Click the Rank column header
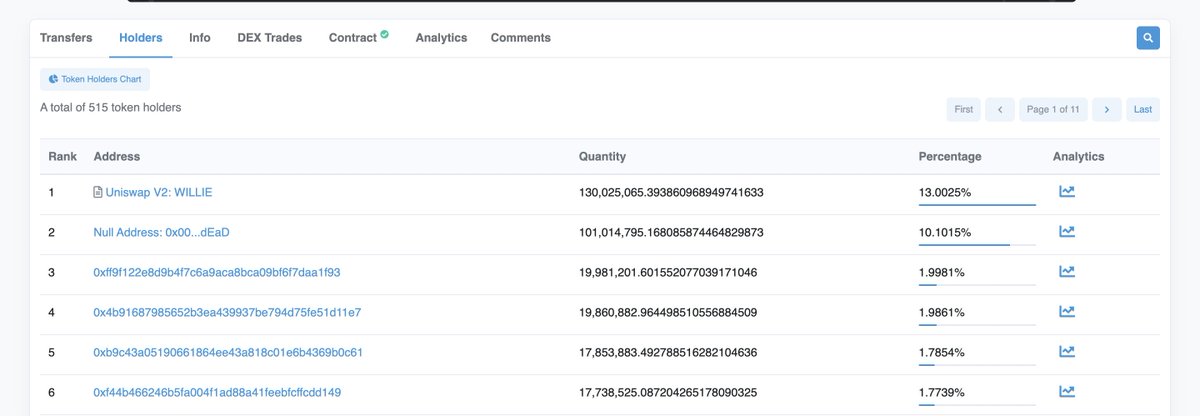 (63, 157)
